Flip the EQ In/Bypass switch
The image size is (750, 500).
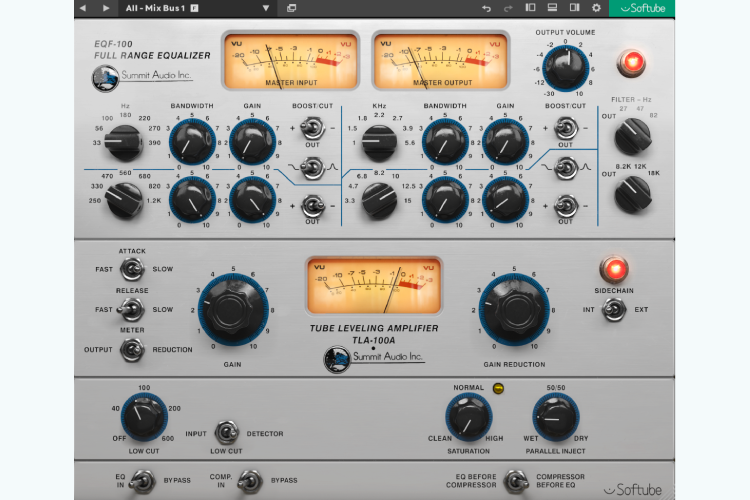(x=143, y=480)
